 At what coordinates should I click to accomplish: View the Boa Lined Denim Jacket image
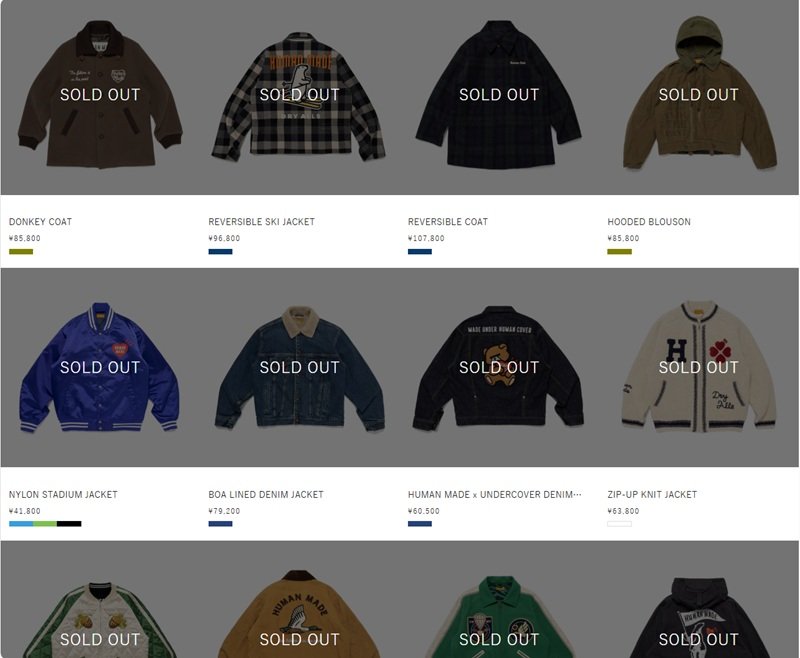coord(299,367)
